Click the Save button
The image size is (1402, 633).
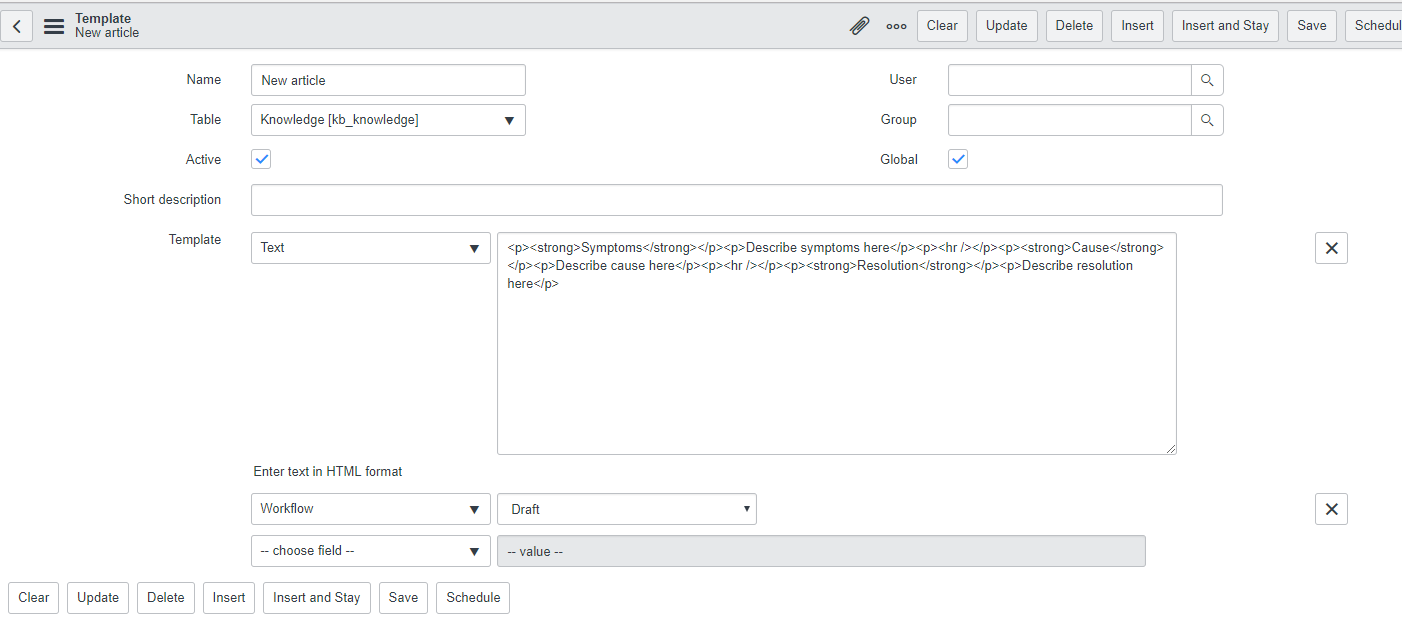[x=403, y=597]
